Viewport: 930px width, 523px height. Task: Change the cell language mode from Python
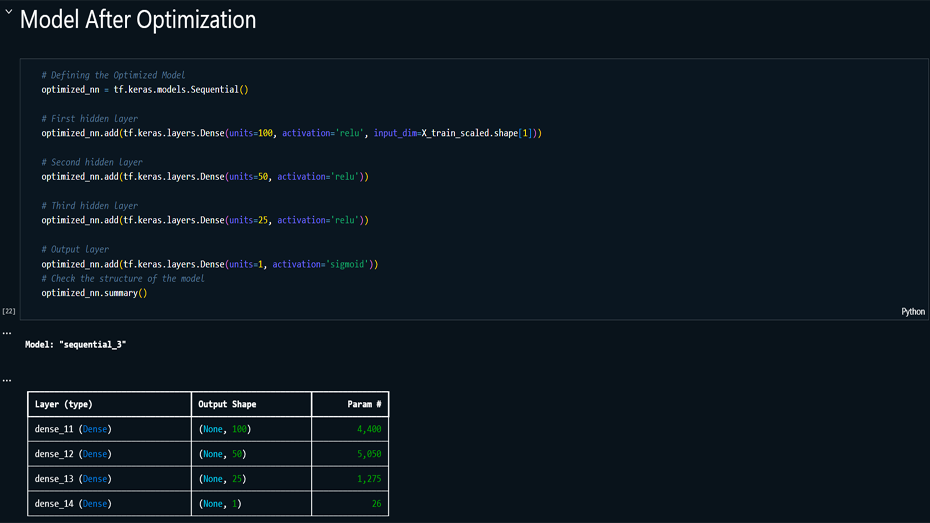912,311
